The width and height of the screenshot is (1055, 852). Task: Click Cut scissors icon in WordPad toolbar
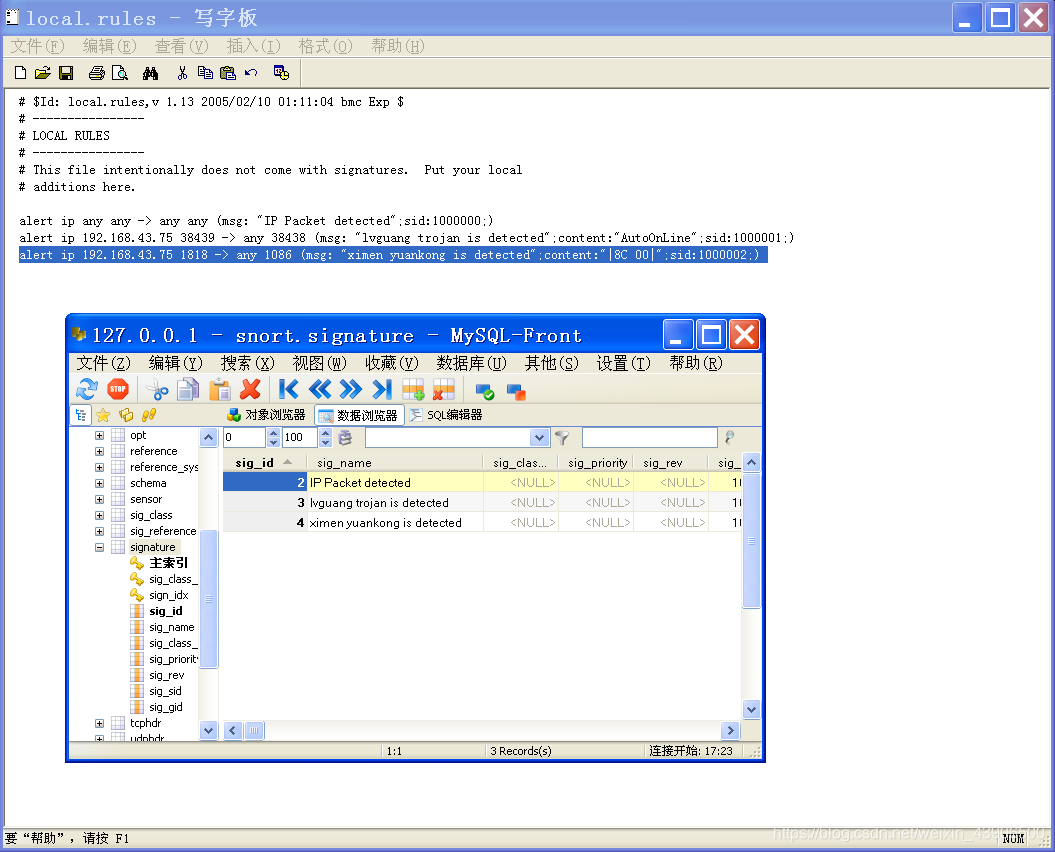pos(182,73)
